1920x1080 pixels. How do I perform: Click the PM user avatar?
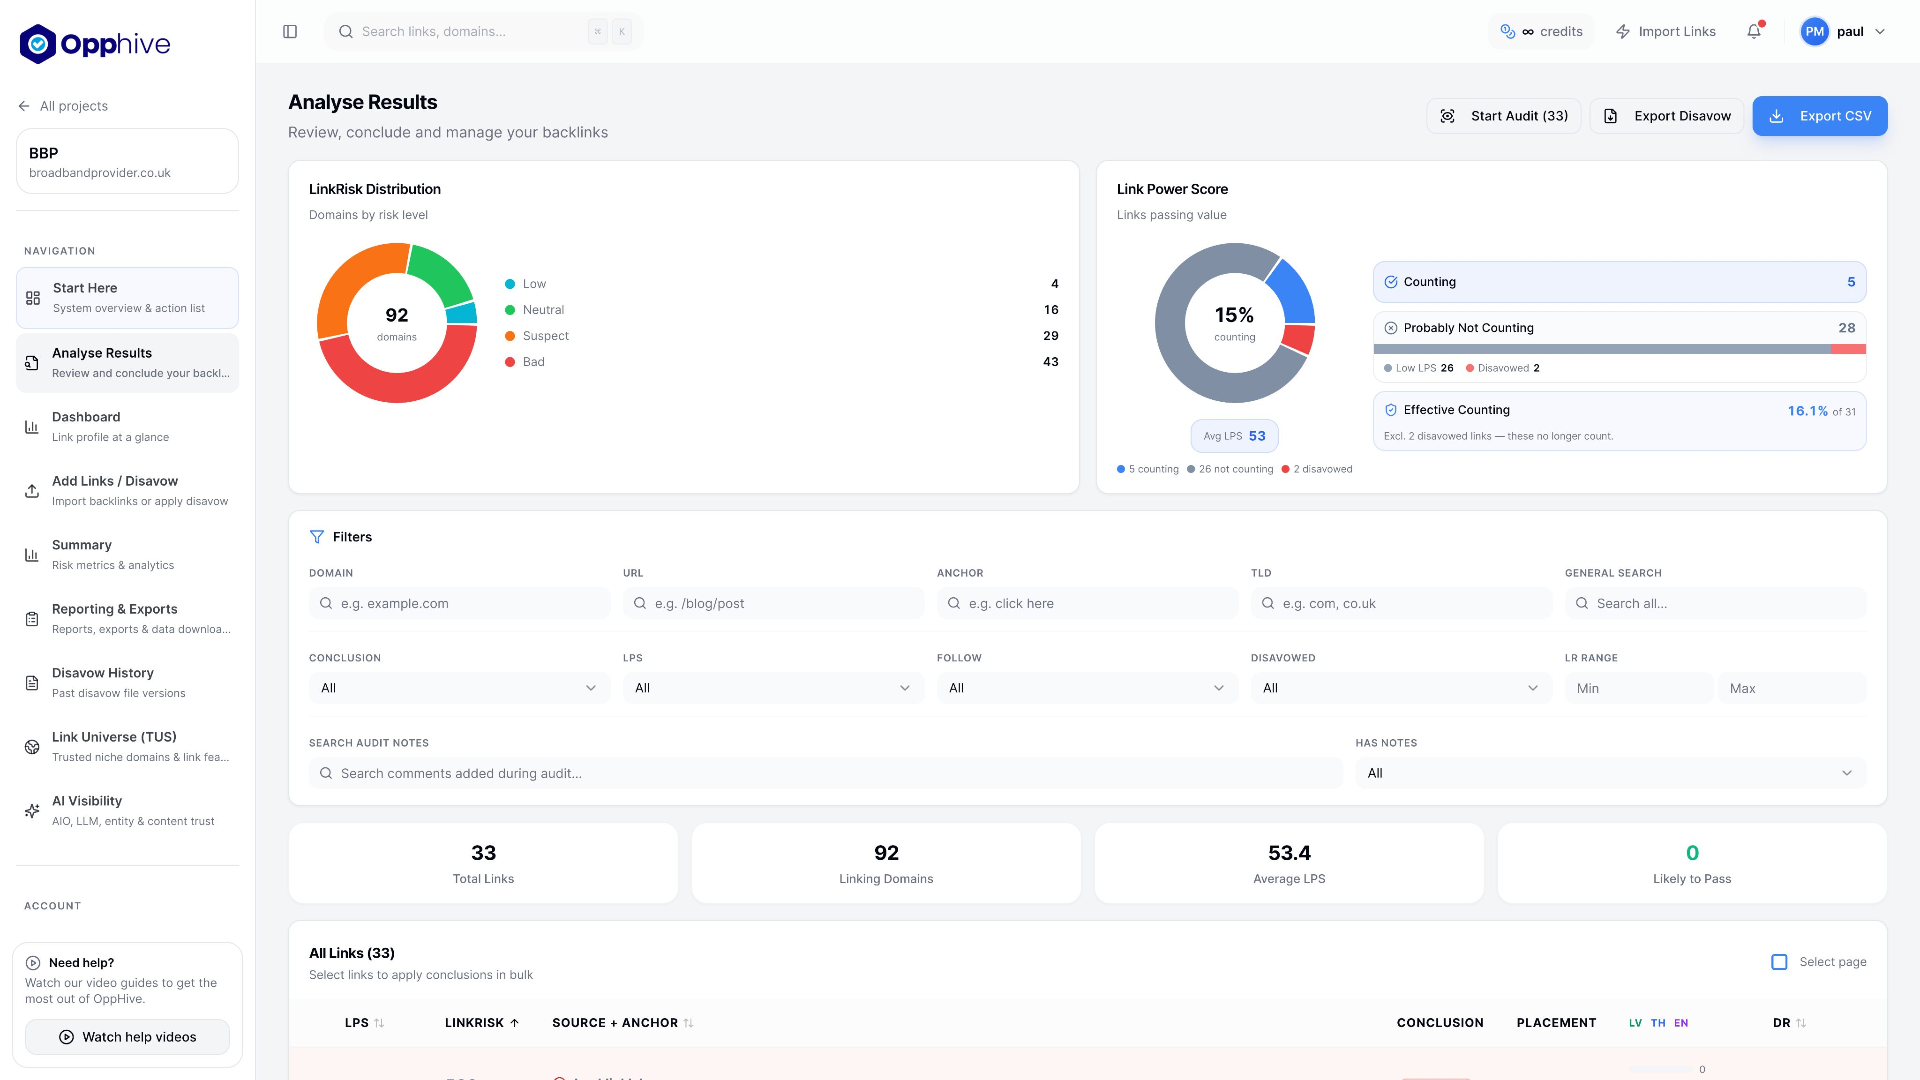[1814, 32]
